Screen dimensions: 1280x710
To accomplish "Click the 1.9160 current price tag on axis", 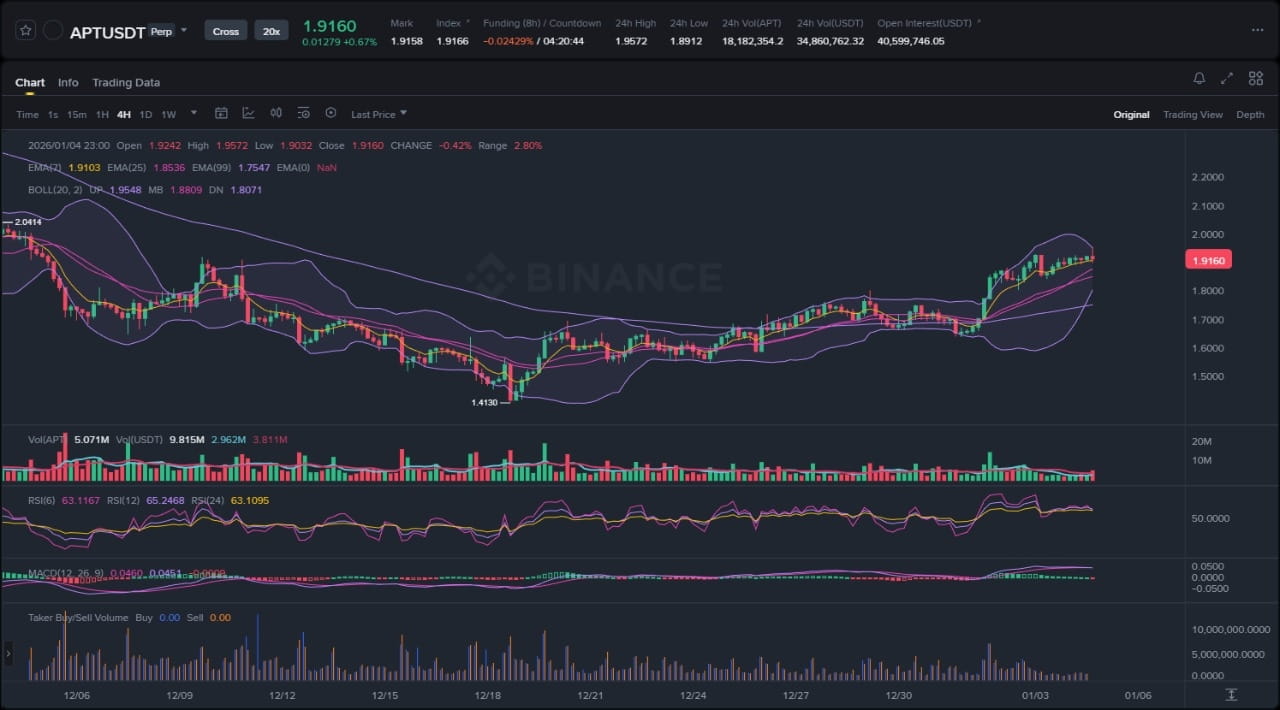I will pos(1208,260).
